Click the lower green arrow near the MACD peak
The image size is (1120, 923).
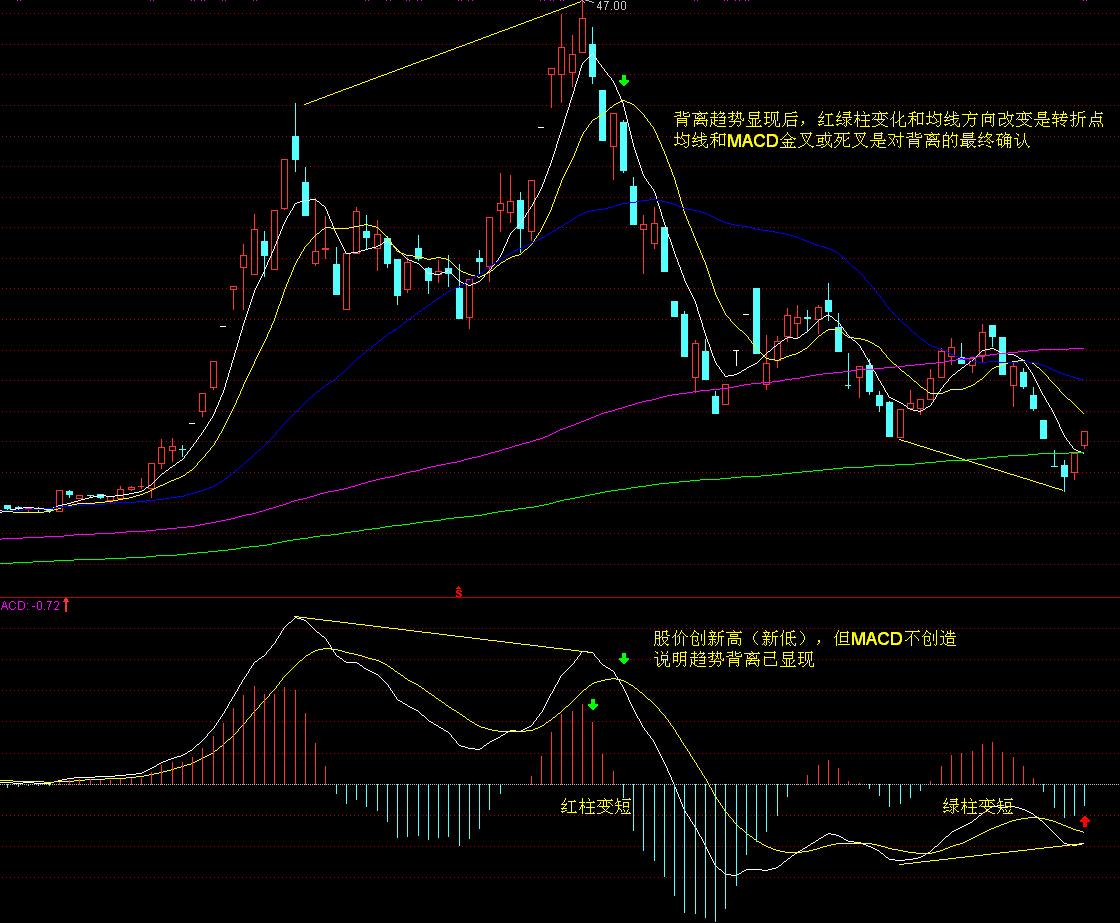594,704
